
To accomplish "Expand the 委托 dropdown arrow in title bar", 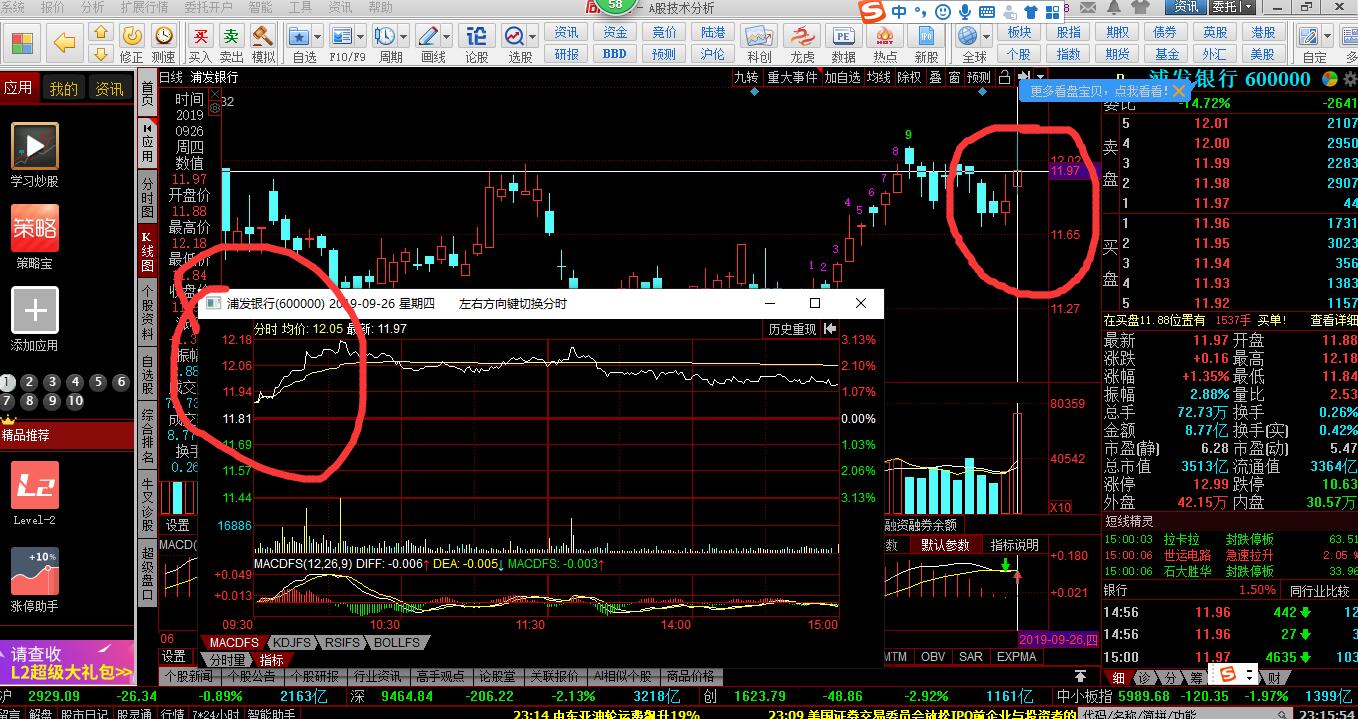I will tap(1249, 6).
